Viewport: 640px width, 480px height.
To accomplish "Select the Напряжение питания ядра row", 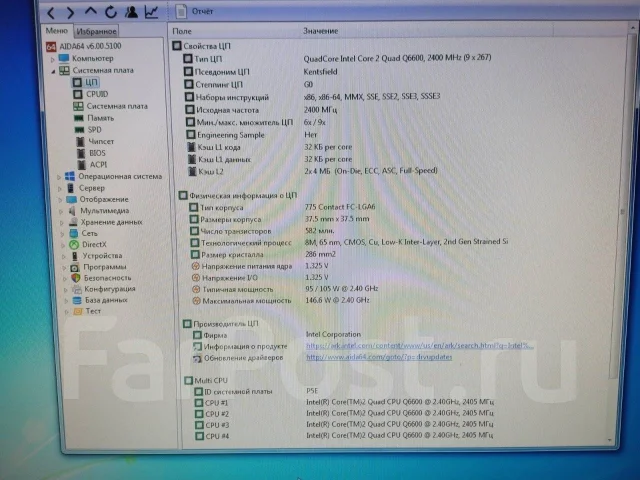I will [x=260, y=266].
